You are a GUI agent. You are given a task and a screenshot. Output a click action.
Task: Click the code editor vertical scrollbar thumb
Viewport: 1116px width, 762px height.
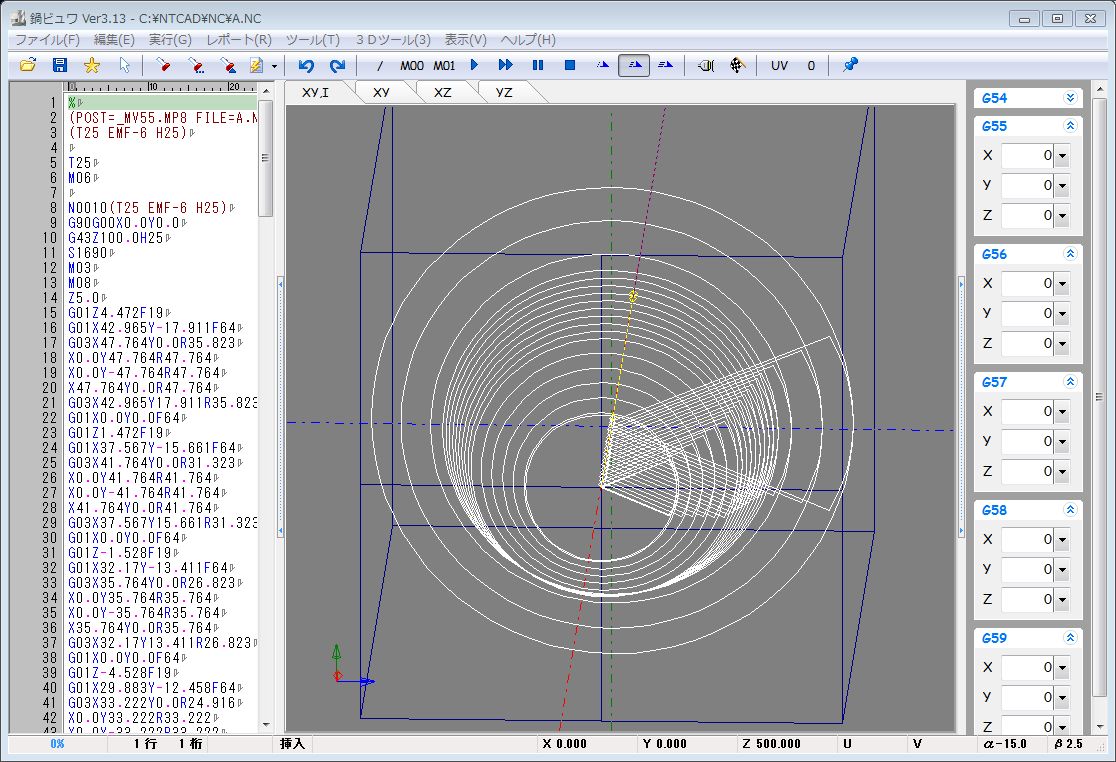(265, 158)
